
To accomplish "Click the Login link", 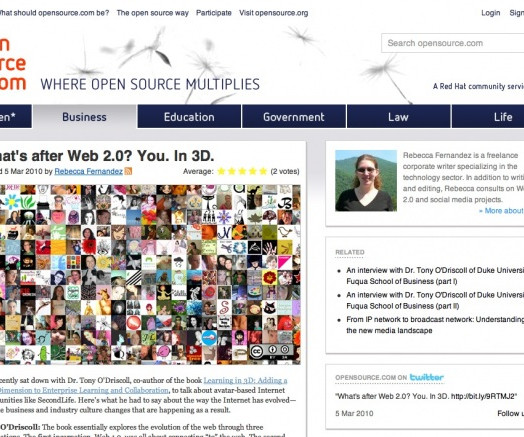I will point(491,13).
